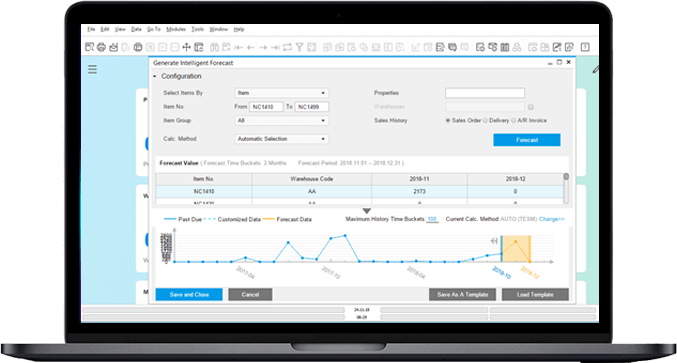The image size is (677, 363).
Task: Click the Save As A Template button
Action: [462, 294]
